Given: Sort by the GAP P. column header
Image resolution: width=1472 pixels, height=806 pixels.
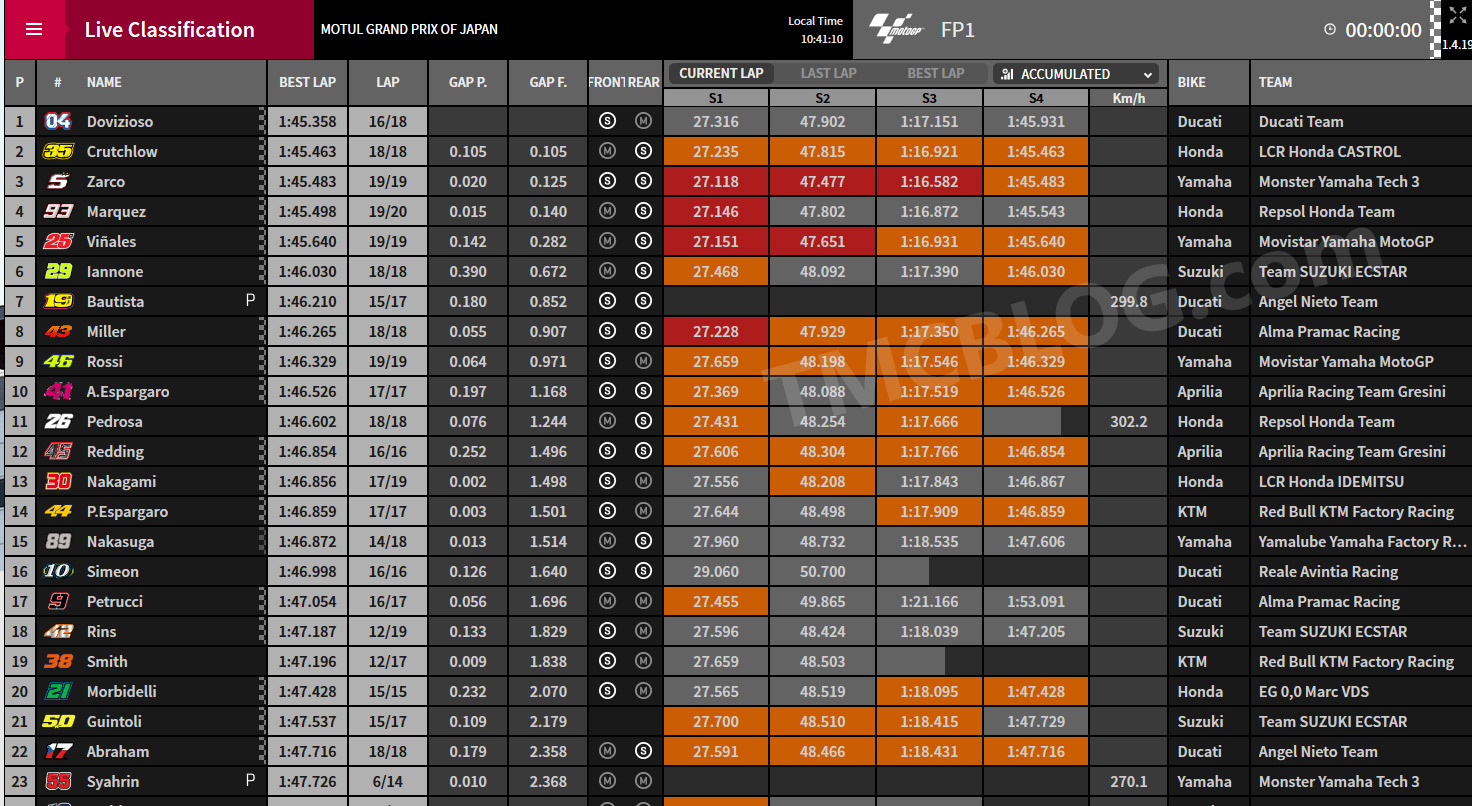Looking at the screenshot, I should point(468,82).
